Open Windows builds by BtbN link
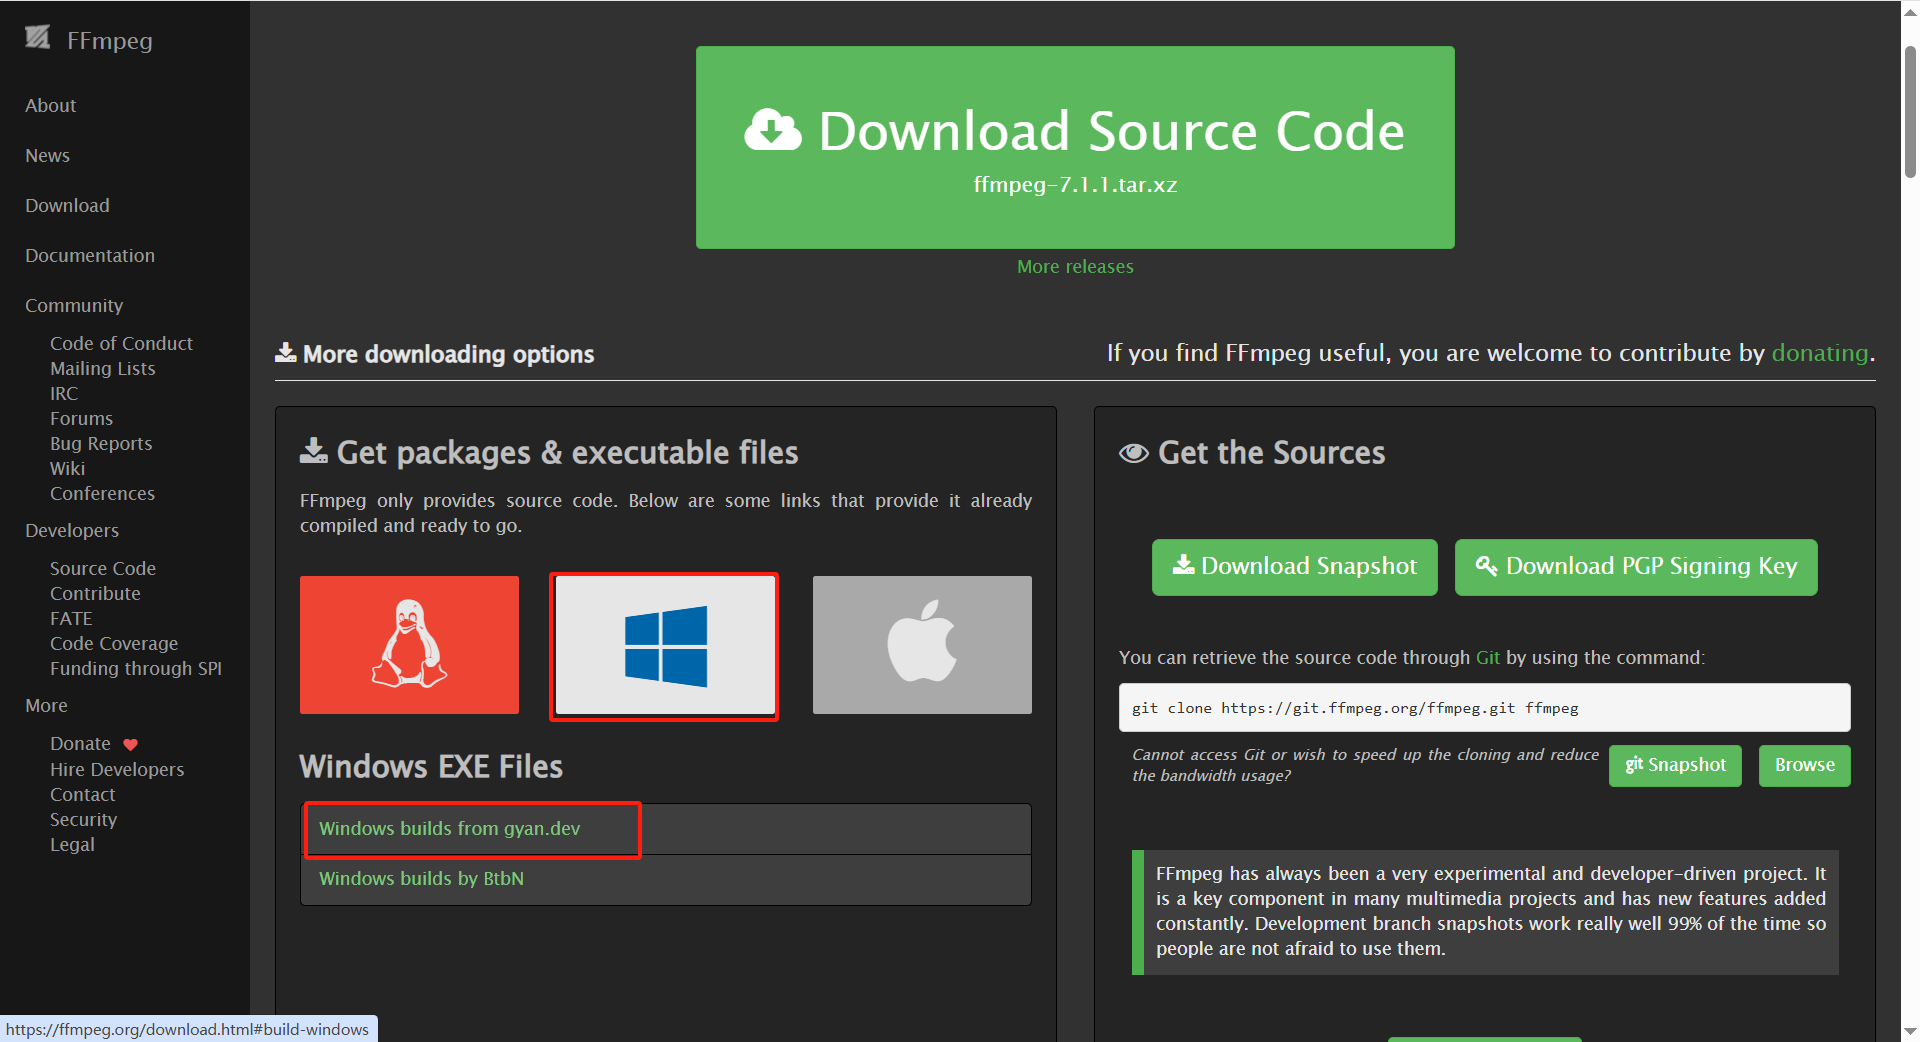The image size is (1920, 1042). click(x=421, y=879)
